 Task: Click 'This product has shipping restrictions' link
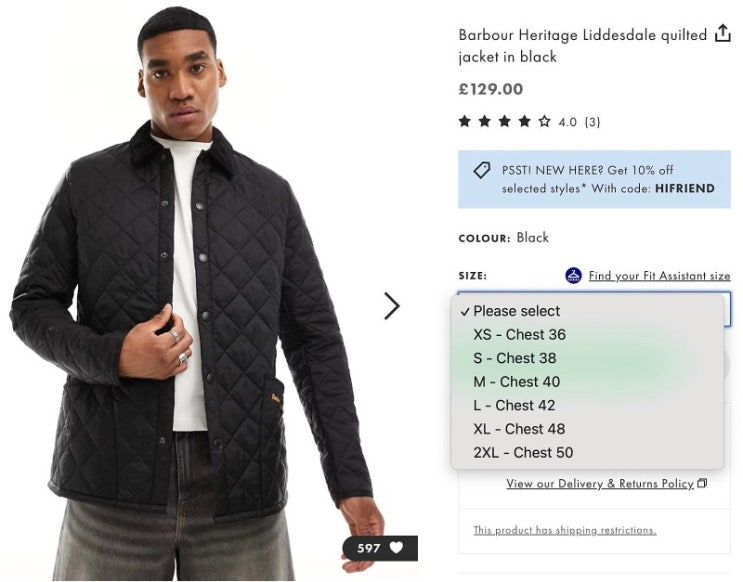(x=564, y=530)
